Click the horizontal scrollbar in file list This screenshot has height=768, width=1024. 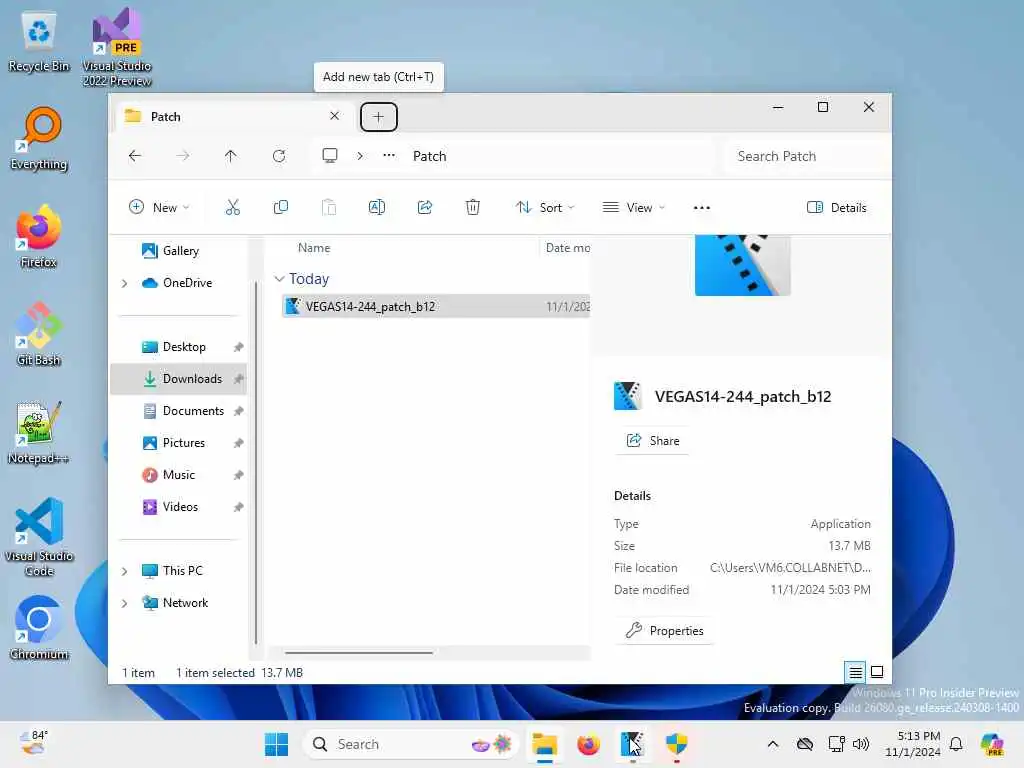359,652
